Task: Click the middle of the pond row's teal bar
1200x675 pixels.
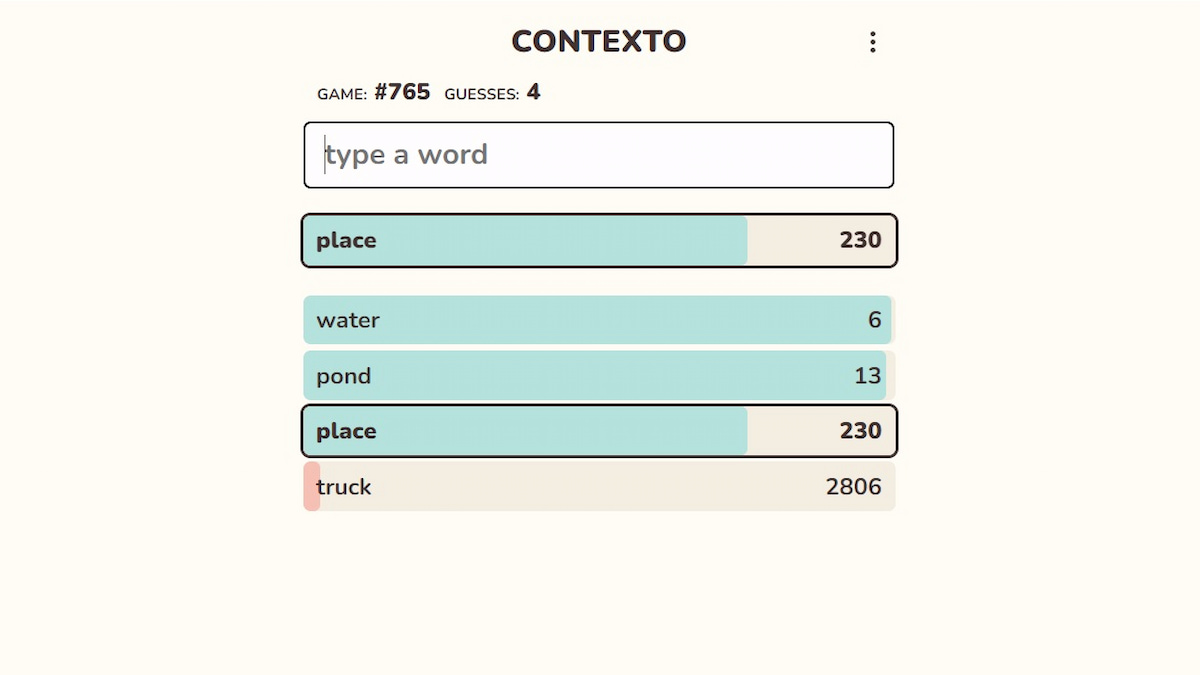Action: pyautogui.click(x=595, y=376)
